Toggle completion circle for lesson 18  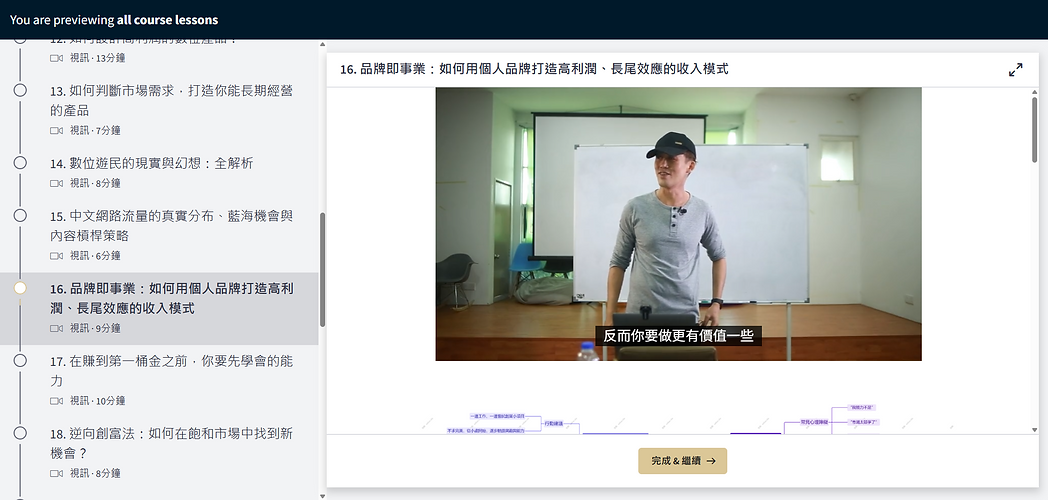tap(20, 433)
